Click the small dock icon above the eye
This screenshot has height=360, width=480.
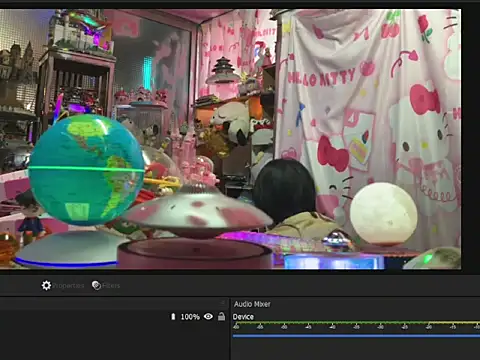click(223, 303)
